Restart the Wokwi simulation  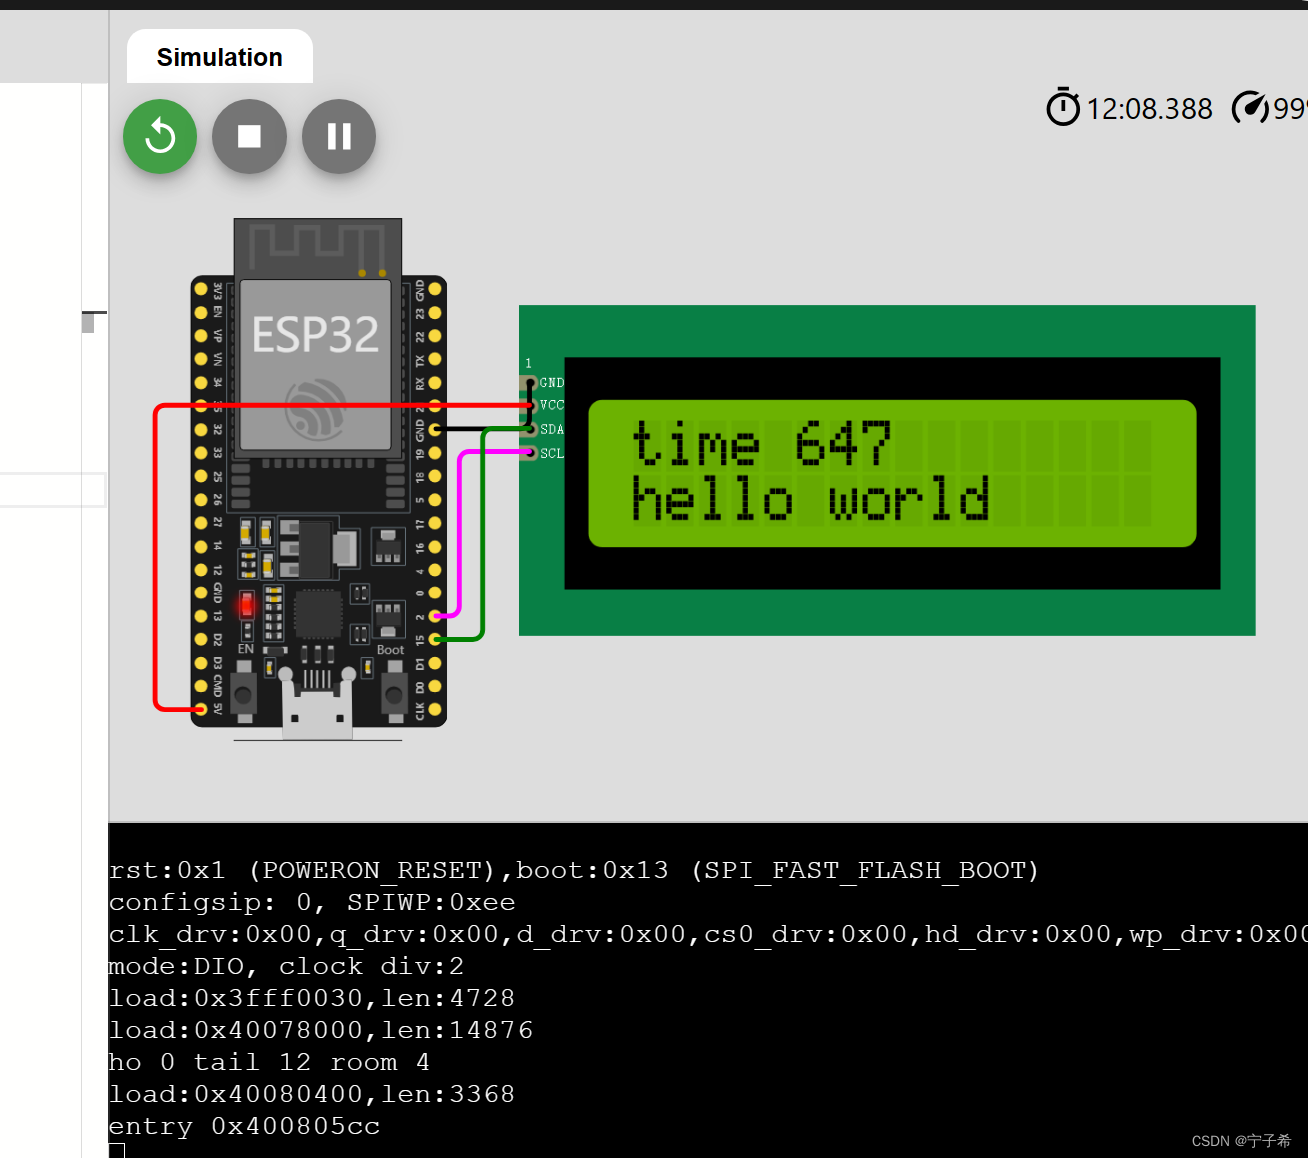(x=159, y=137)
